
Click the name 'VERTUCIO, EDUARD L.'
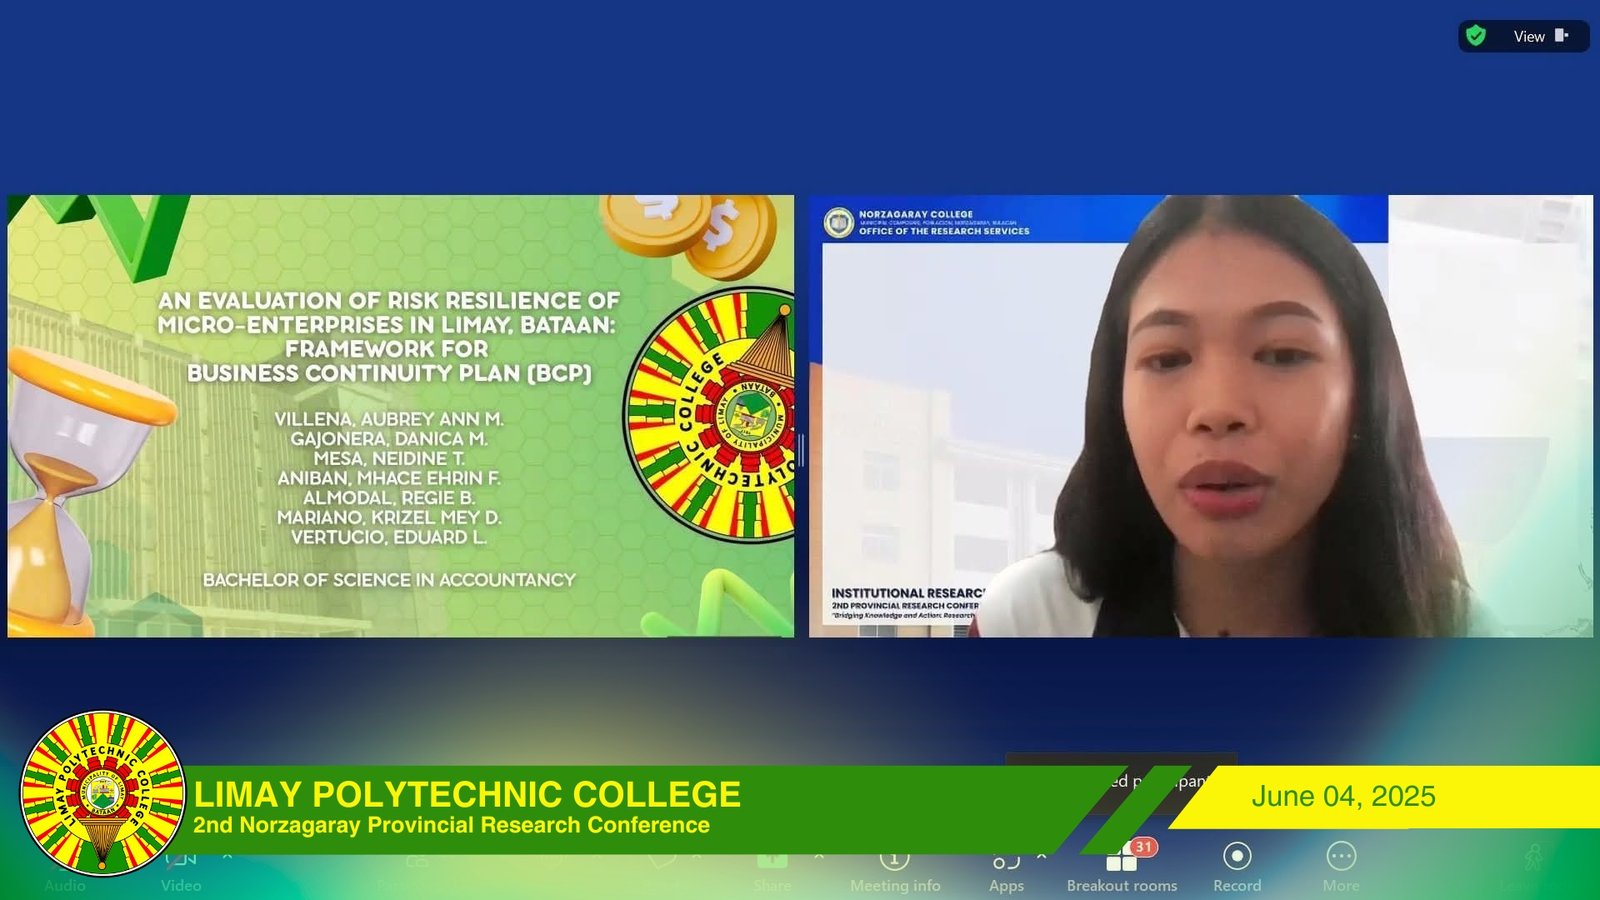(x=389, y=537)
